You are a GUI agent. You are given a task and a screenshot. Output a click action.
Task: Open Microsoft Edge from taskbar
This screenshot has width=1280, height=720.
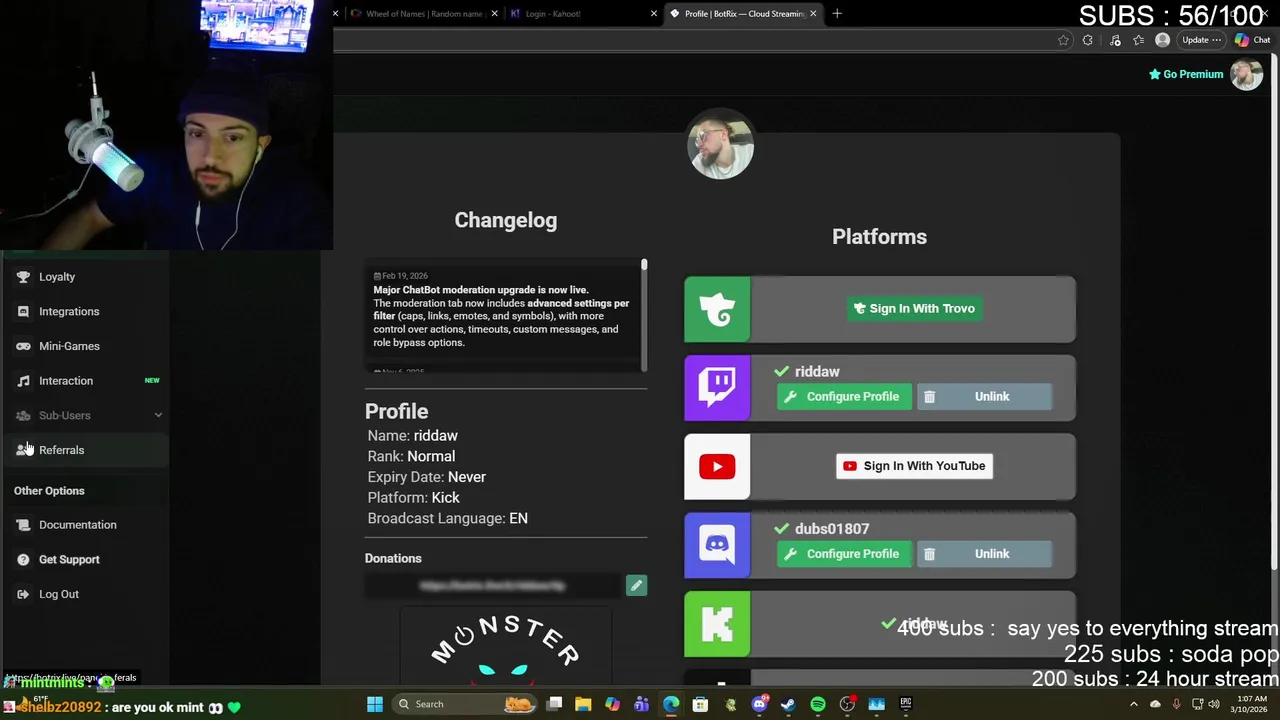click(x=671, y=704)
